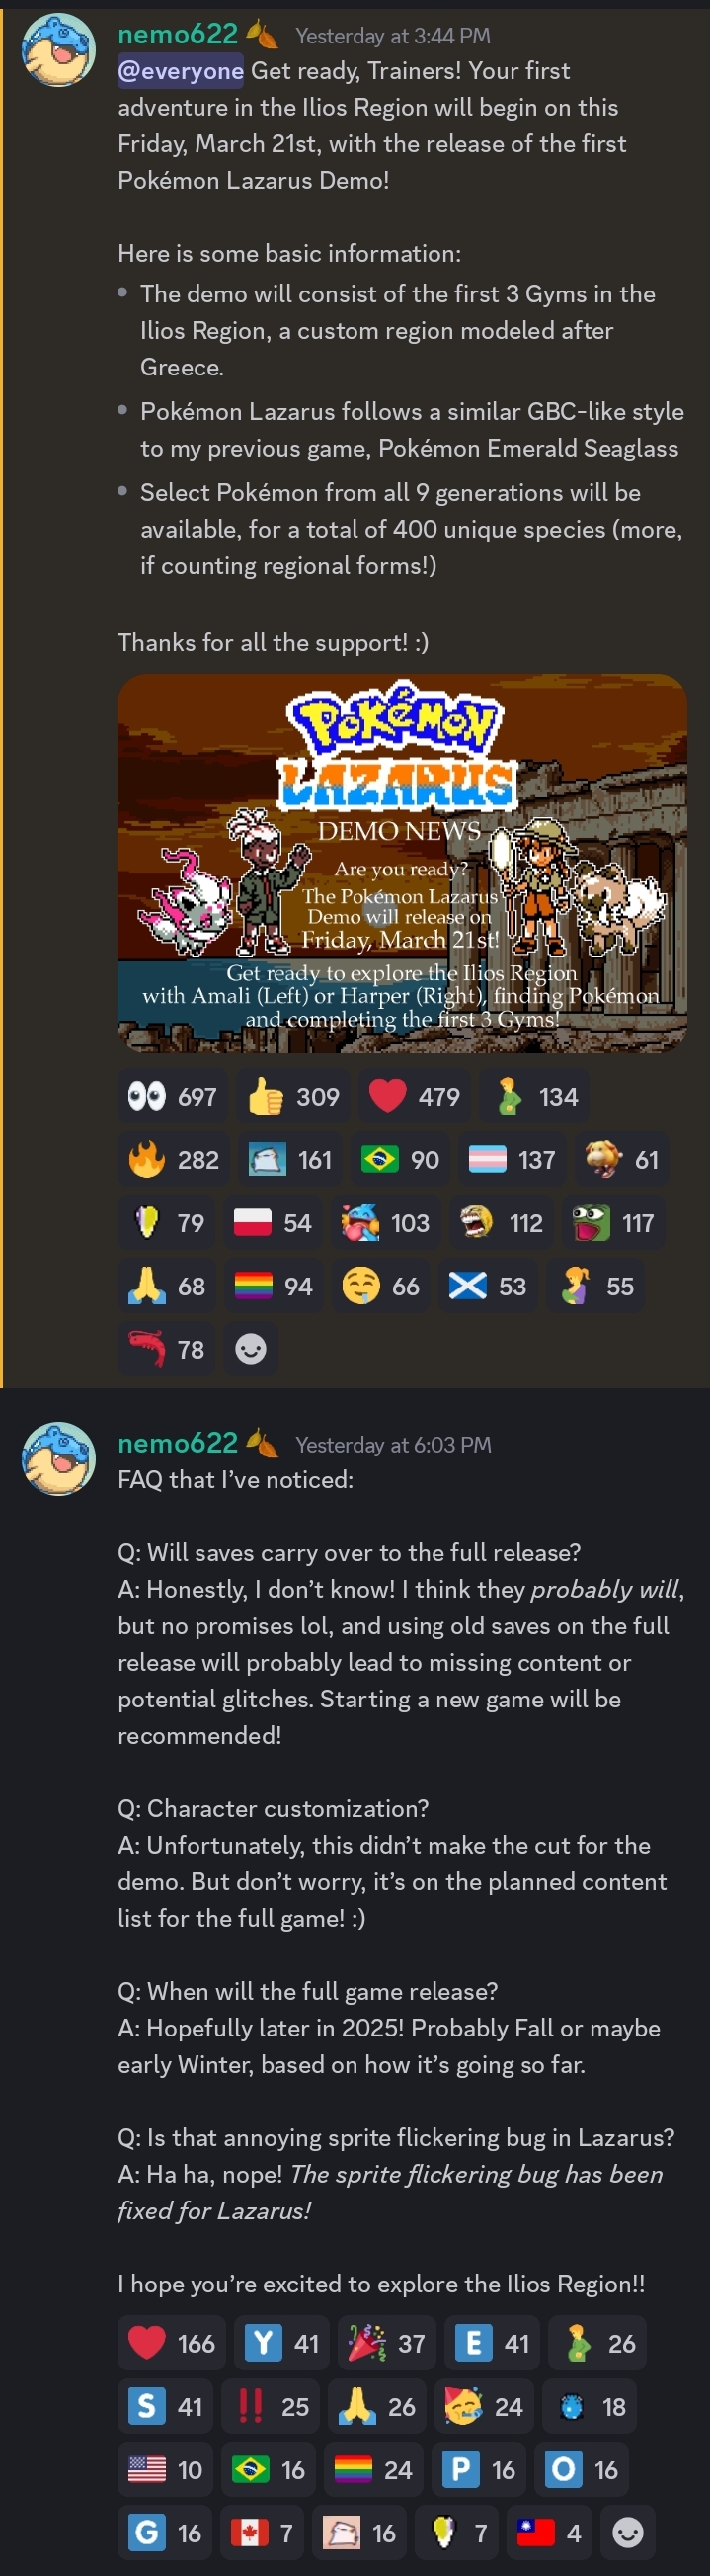Open nemo622's profile from the first message avatar
Image resolution: width=710 pixels, height=2576 pixels.
tap(58, 50)
